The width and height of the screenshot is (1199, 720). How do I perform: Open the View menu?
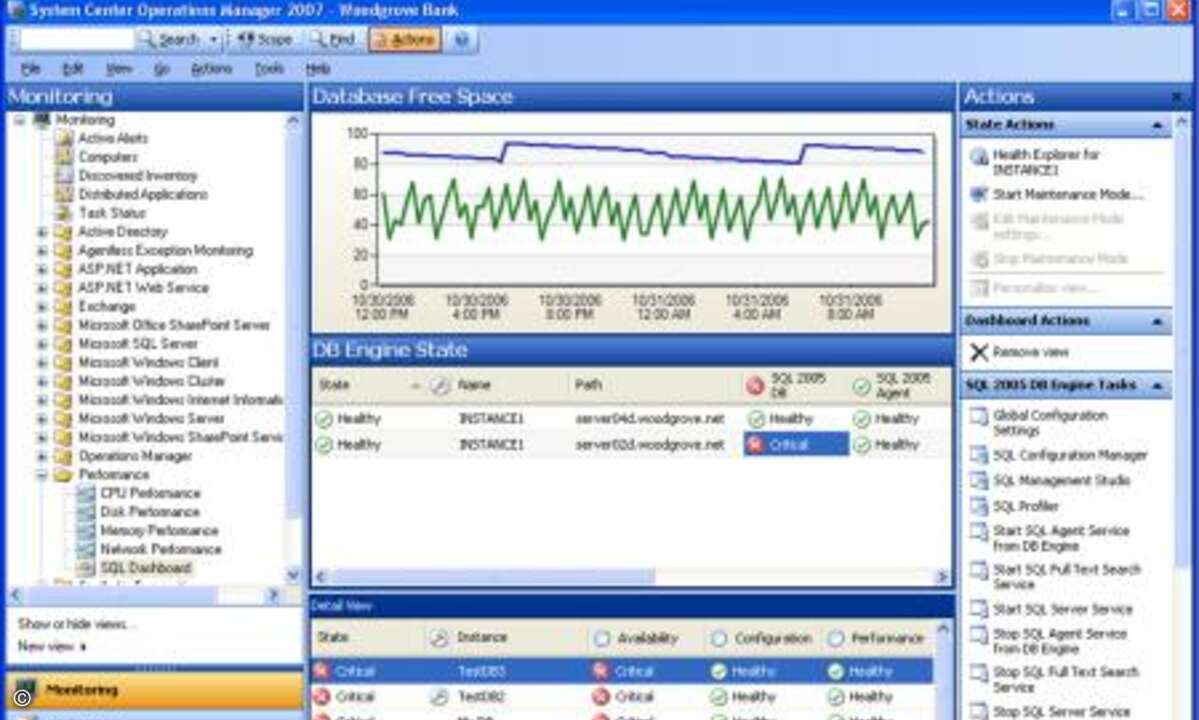(119, 69)
